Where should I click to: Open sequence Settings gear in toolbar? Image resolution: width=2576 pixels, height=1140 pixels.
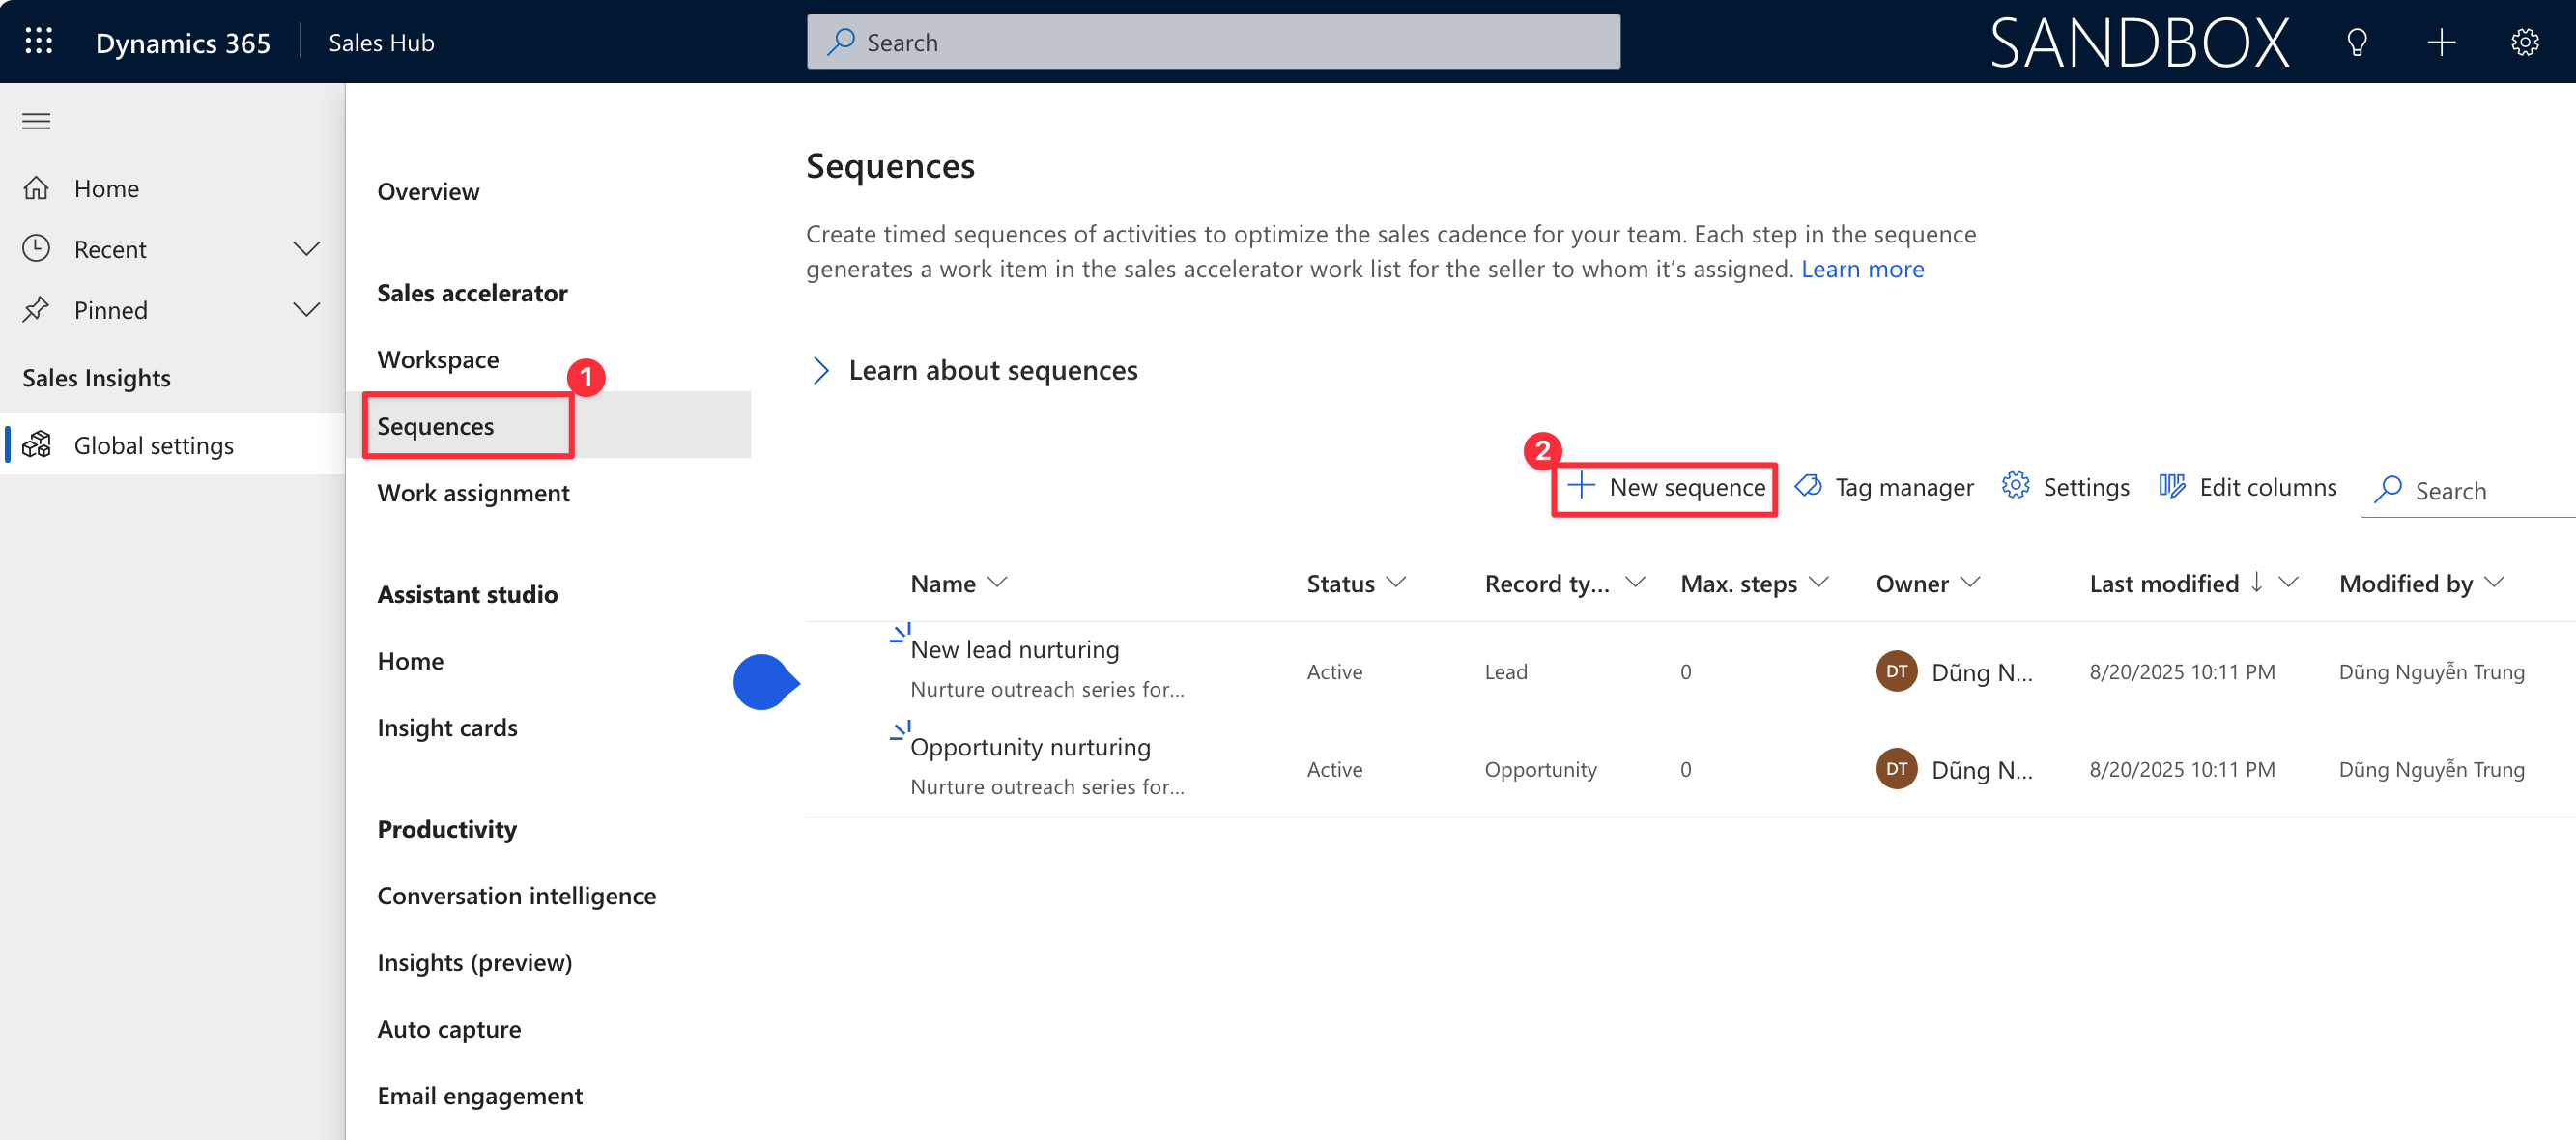tap(2015, 487)
